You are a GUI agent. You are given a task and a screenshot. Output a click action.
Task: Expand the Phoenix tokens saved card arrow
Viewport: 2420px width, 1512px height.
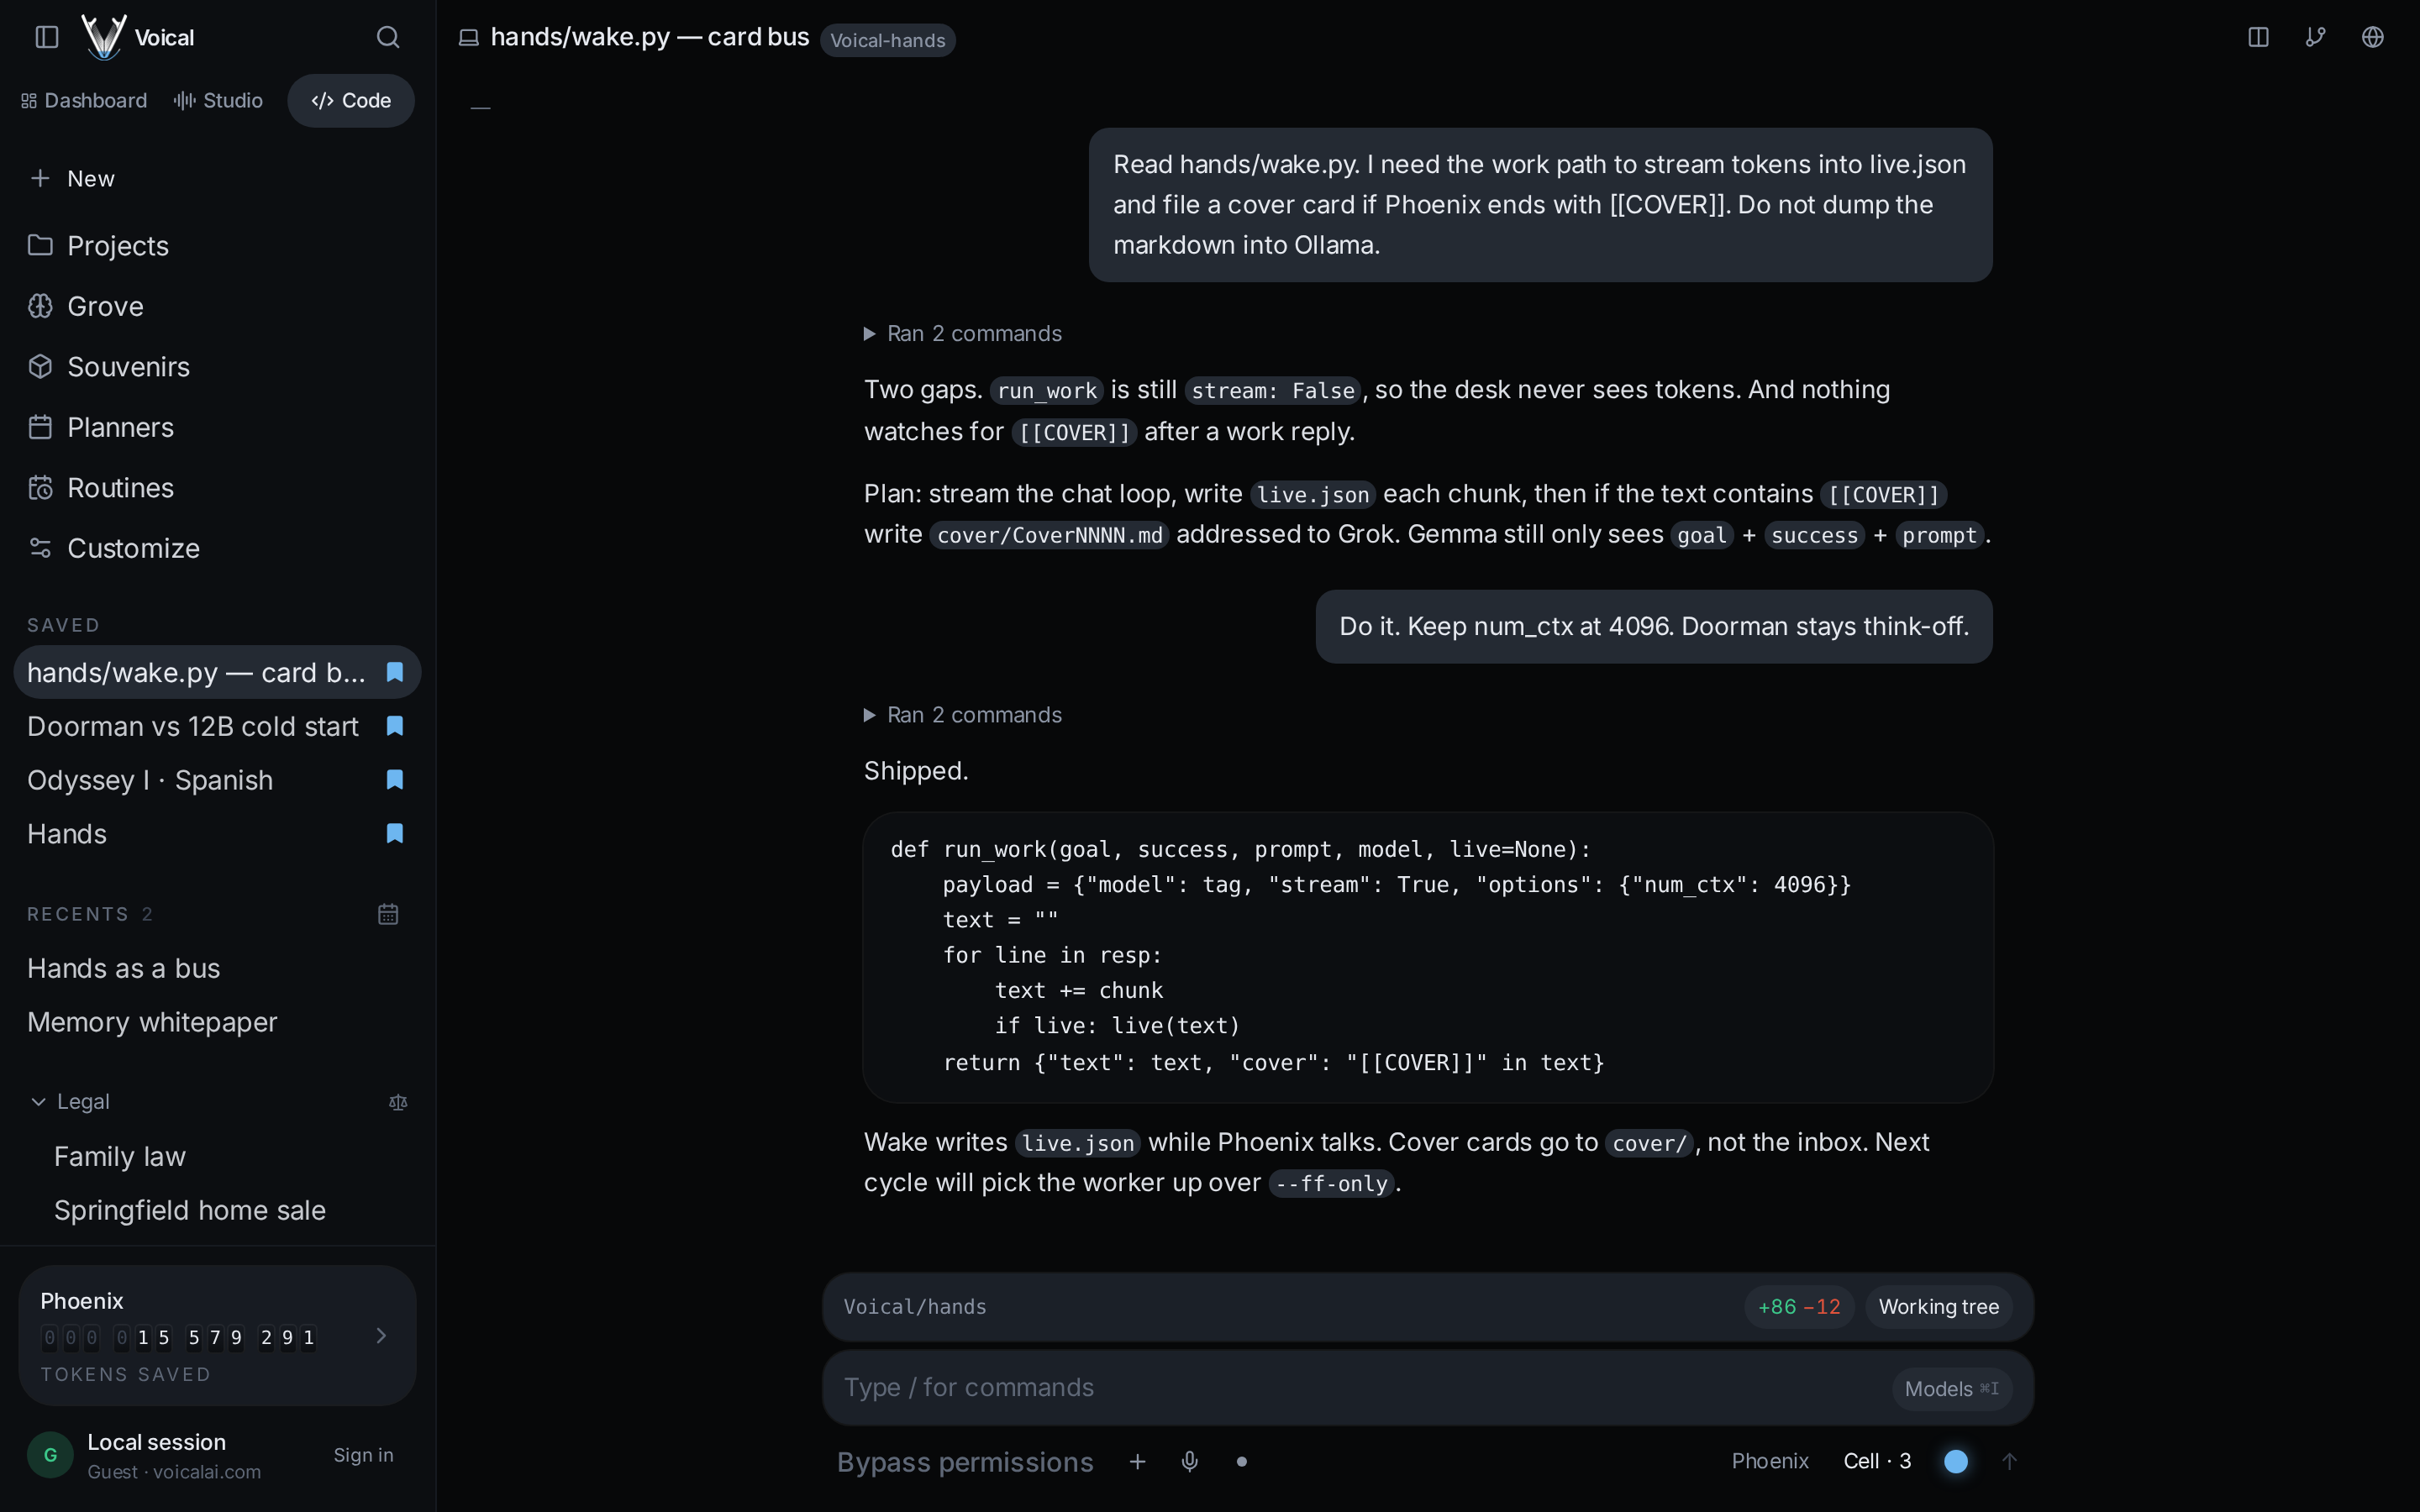pos(381,1336)
